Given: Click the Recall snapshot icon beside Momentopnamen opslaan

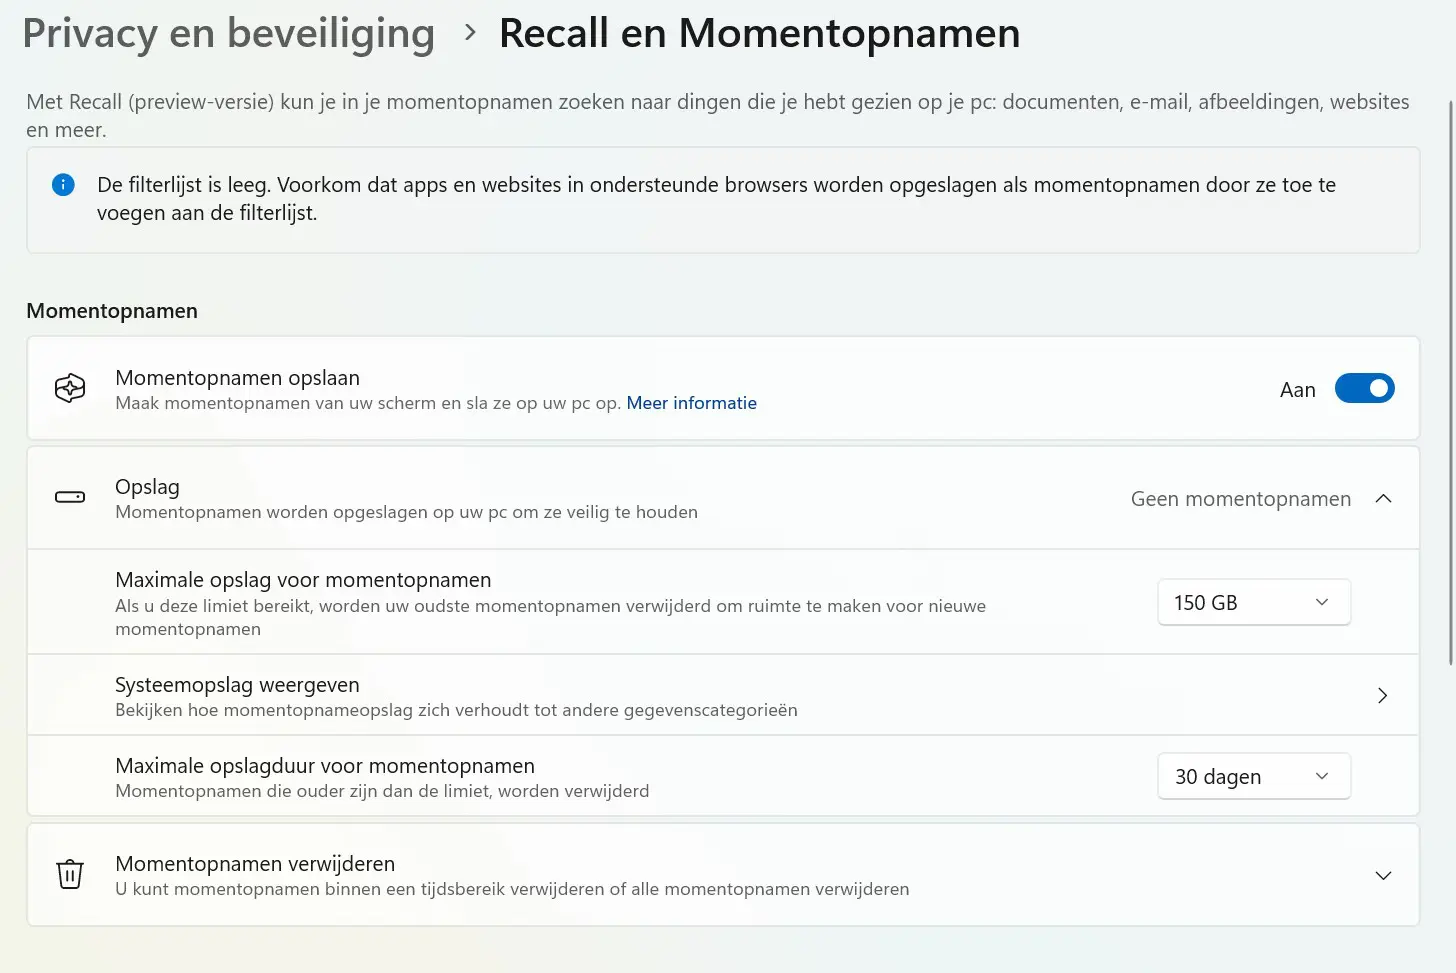Looking at the screenshot, I should pos(70,388).
